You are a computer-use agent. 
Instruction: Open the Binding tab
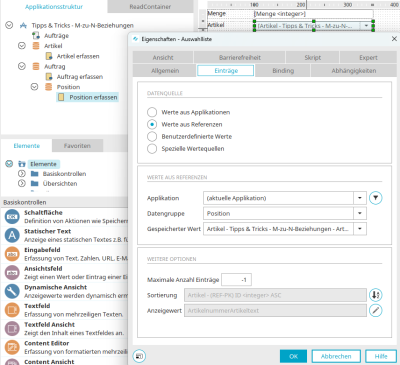[283, 71]
